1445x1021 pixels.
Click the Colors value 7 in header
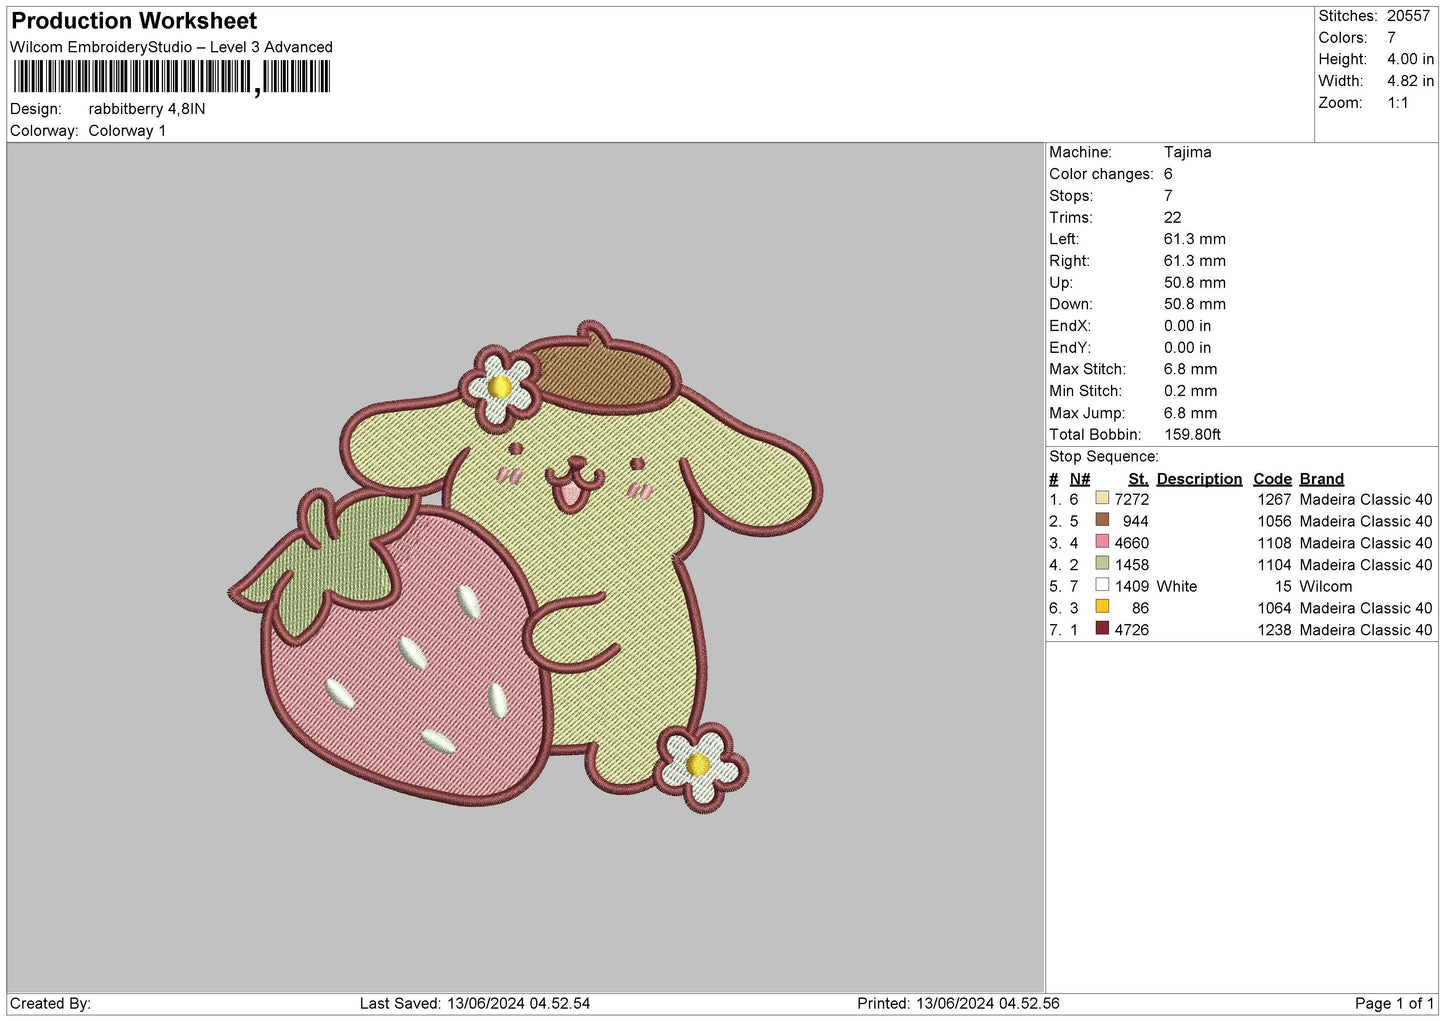(x=1391, y=38)
